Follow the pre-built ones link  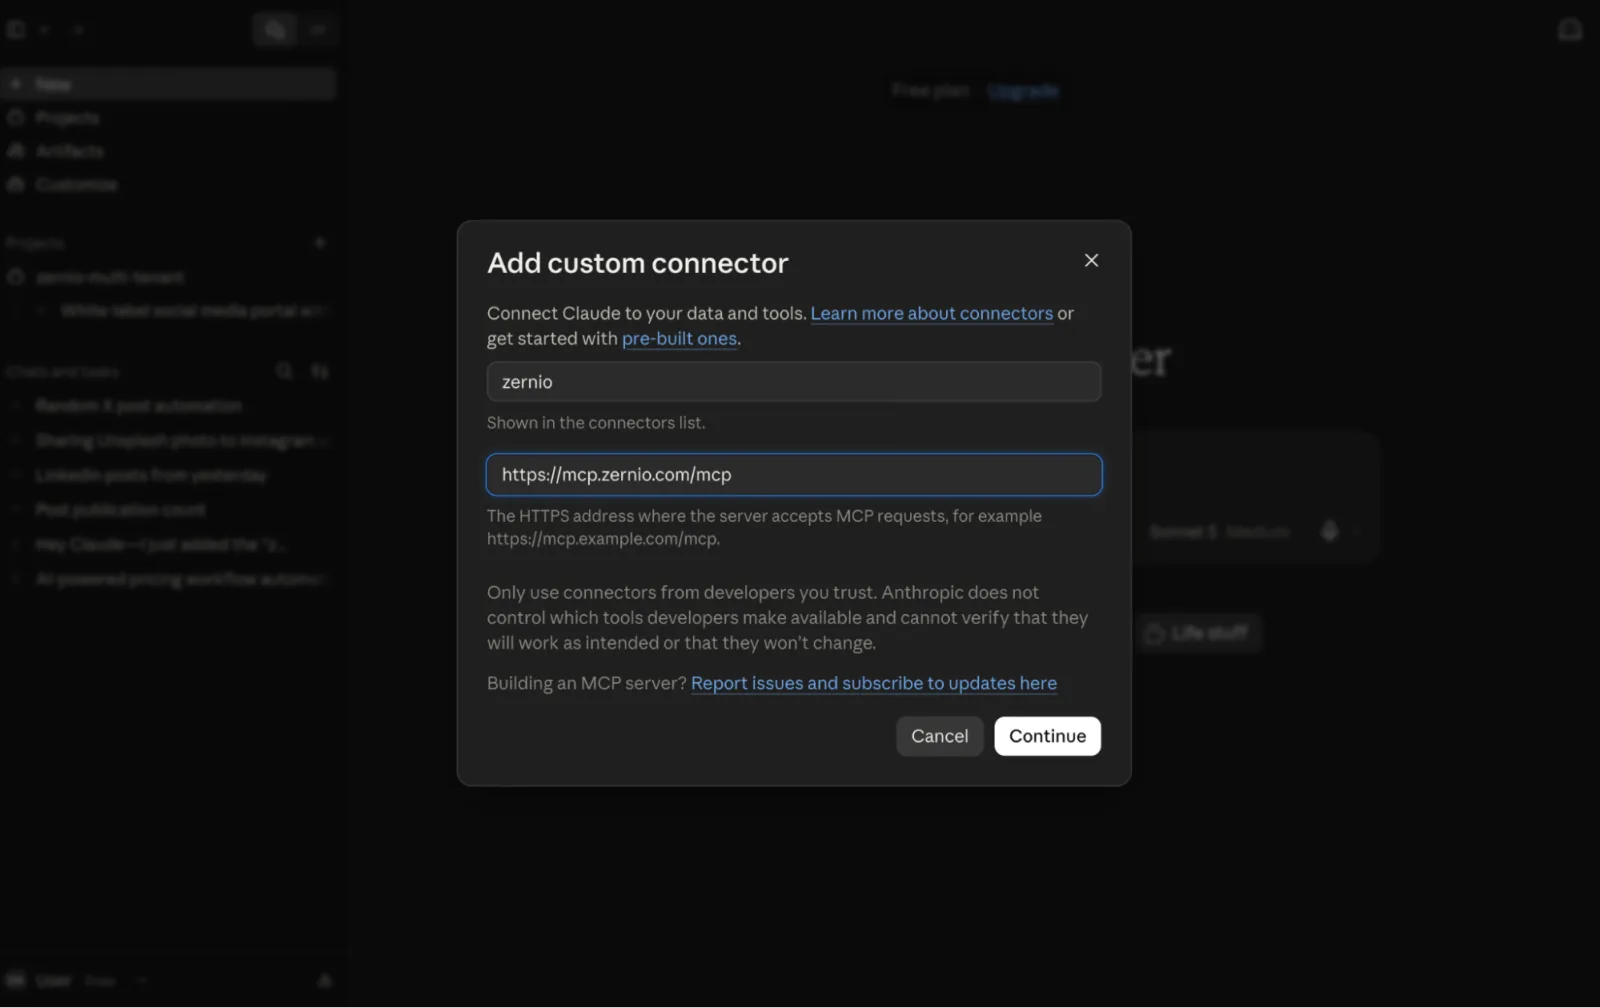[679, 339]
